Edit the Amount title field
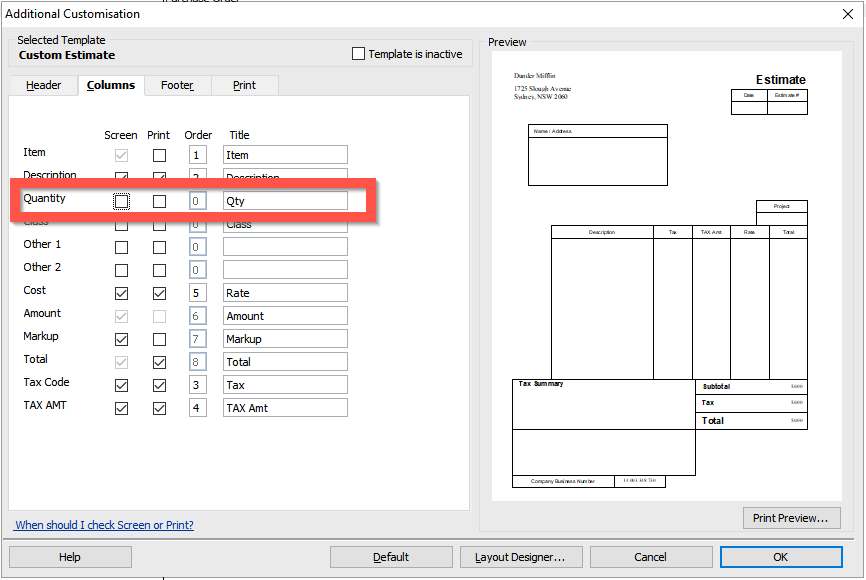This screenshot has height=580, width=866. 285,315
